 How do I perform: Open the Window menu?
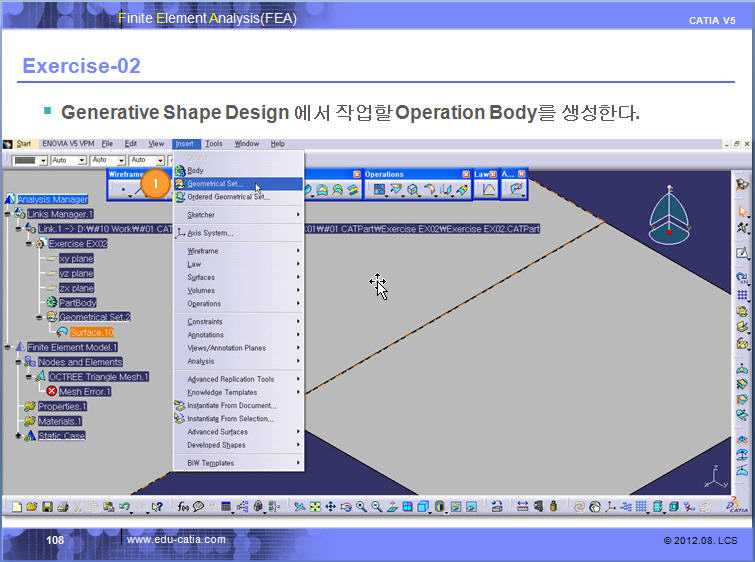247,144
